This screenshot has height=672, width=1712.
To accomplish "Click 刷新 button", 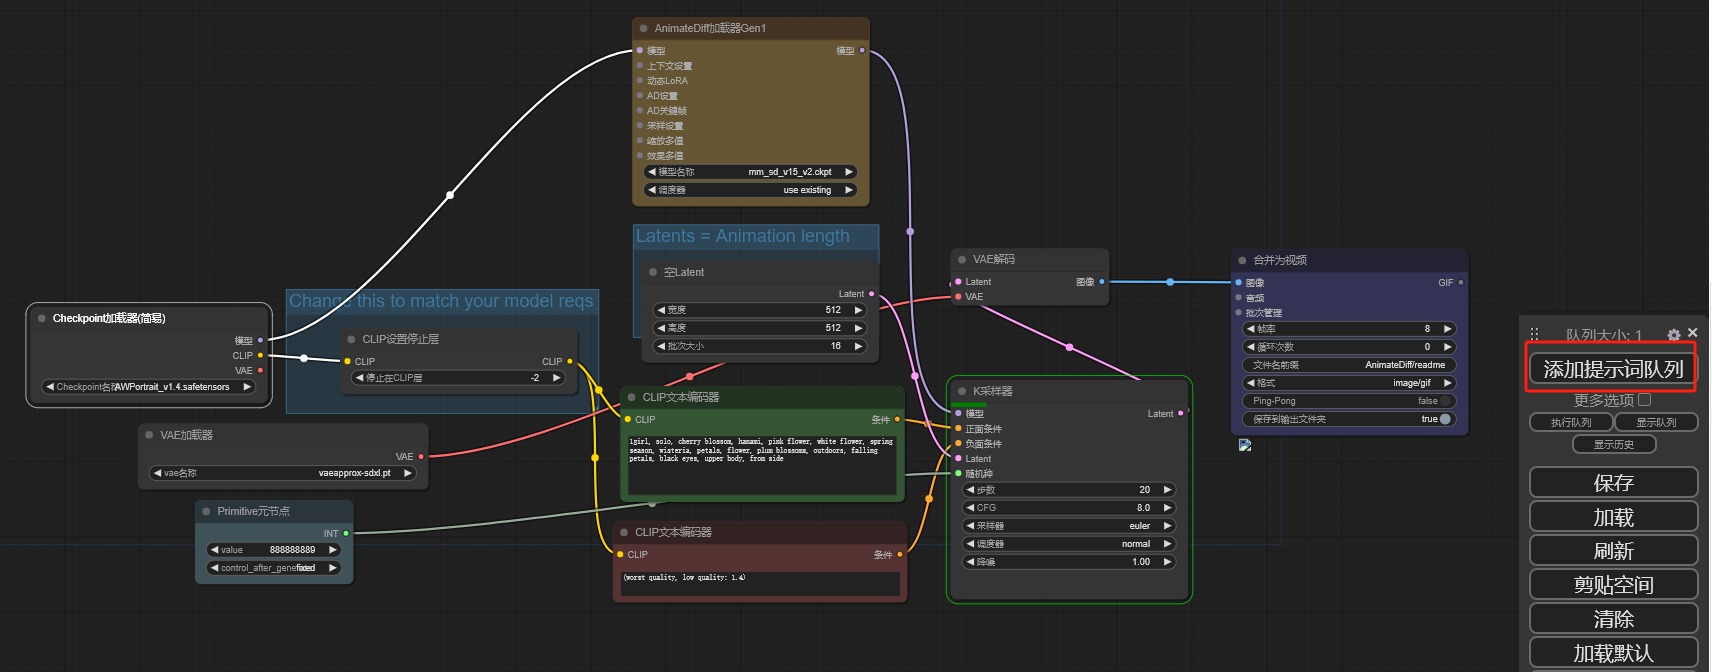I will point(1613,550).
